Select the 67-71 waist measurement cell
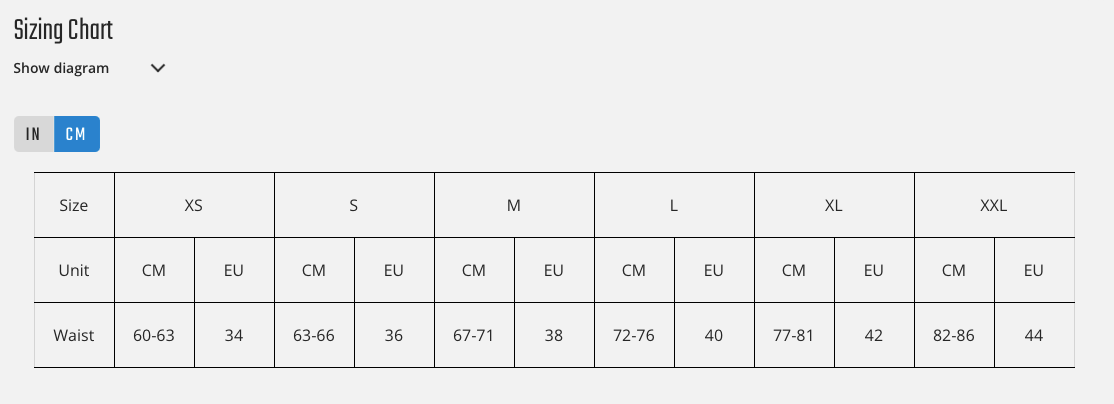1114x404 pixels. click(x=474, y=335)
